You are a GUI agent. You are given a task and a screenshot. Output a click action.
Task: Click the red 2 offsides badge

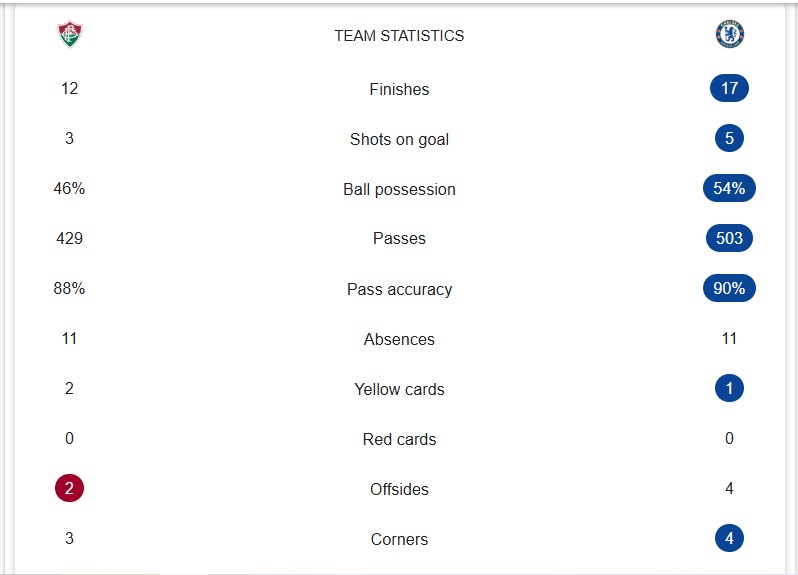pos(69,488)
